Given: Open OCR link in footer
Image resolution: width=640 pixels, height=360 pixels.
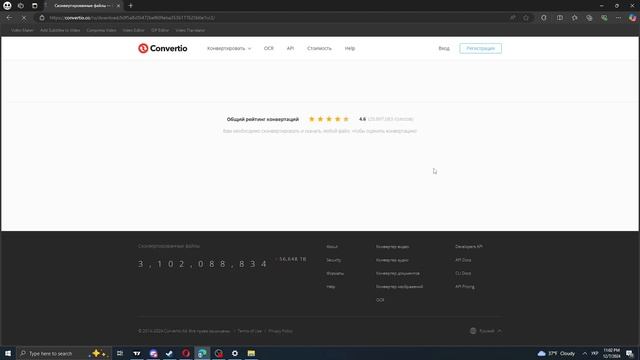Looking at the screenshot, I should coord(380,300).
